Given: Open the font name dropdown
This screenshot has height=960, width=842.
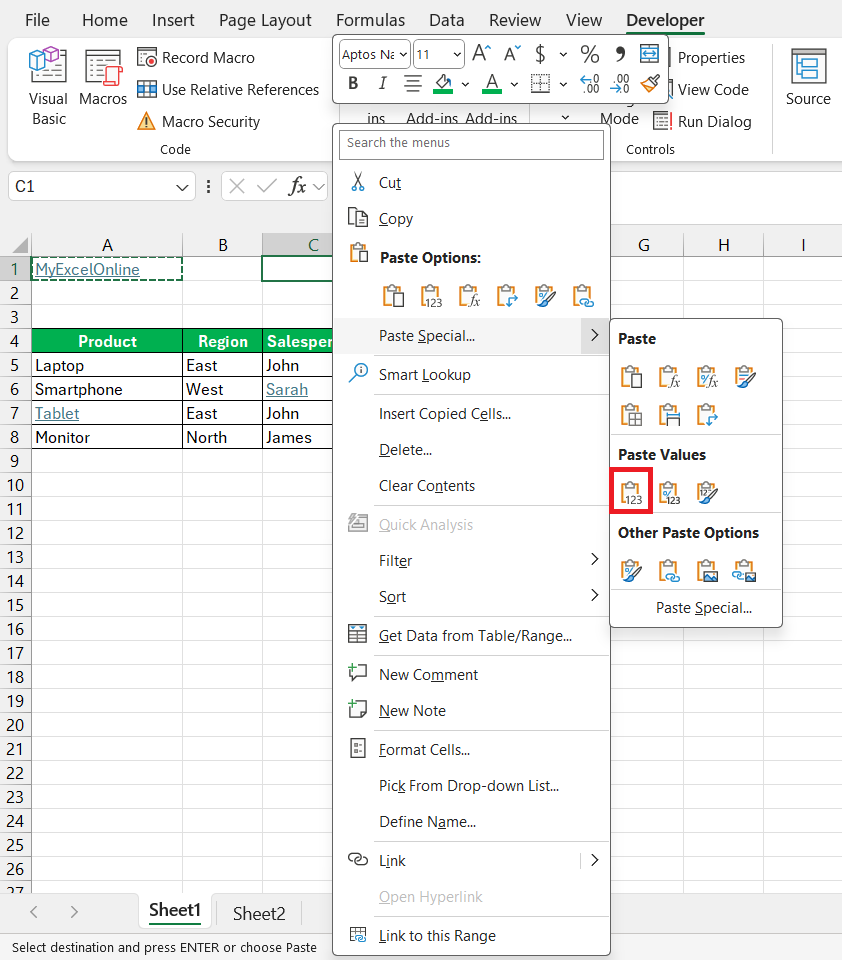Looking at the screenshot, I should pos(404,54).
